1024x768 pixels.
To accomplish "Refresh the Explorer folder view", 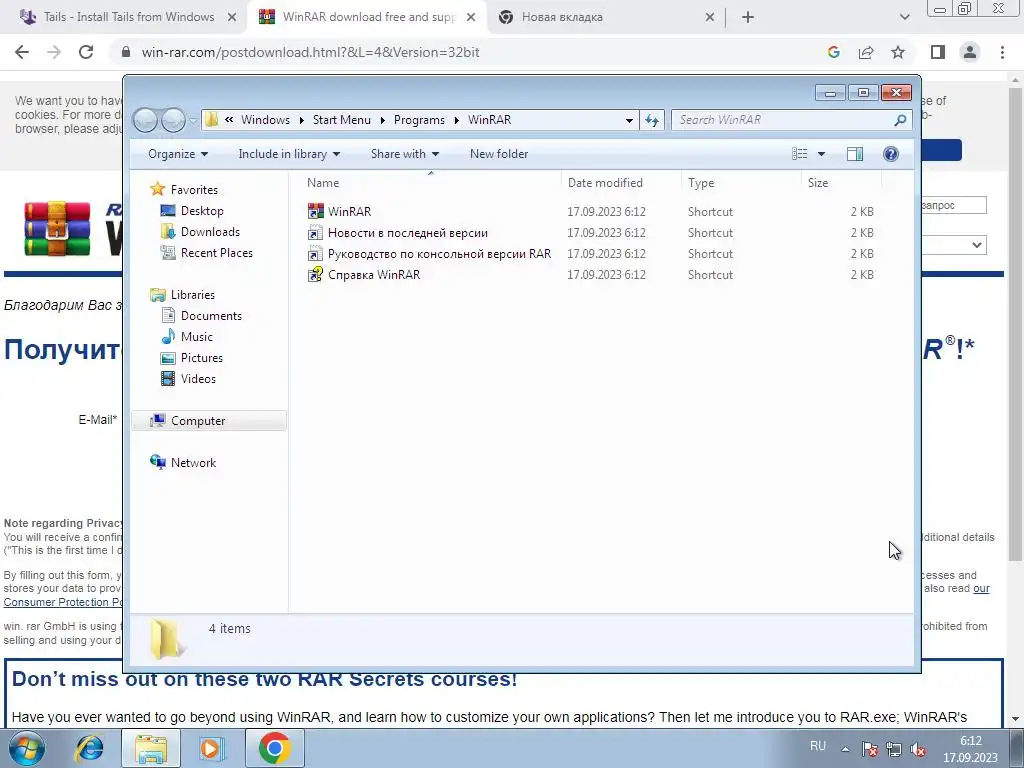I will 652,120.
